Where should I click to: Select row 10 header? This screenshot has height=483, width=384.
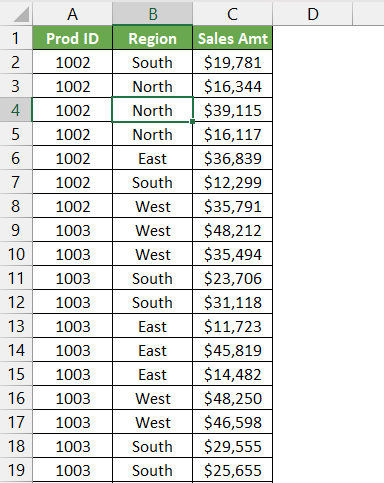pyautogui.click(x=16, y=254)
